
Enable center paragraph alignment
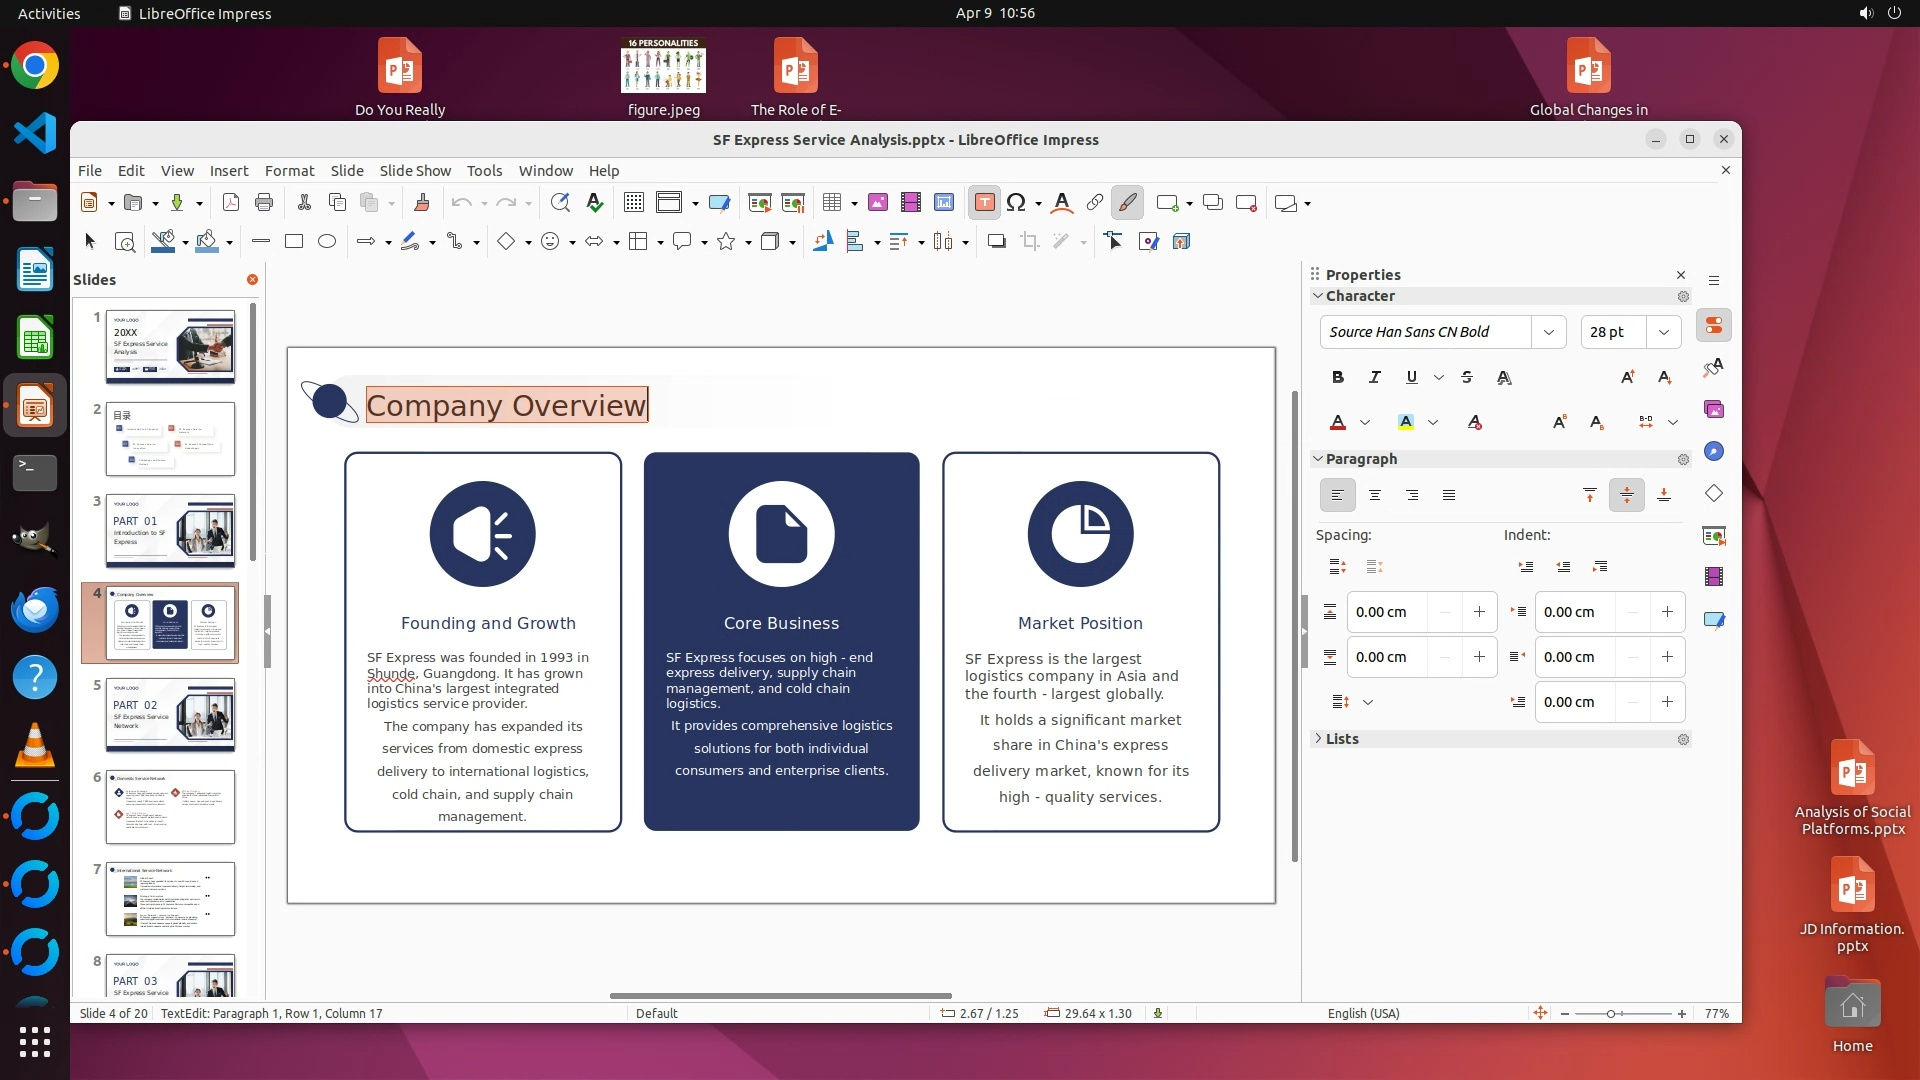(x=1375, y=495)
